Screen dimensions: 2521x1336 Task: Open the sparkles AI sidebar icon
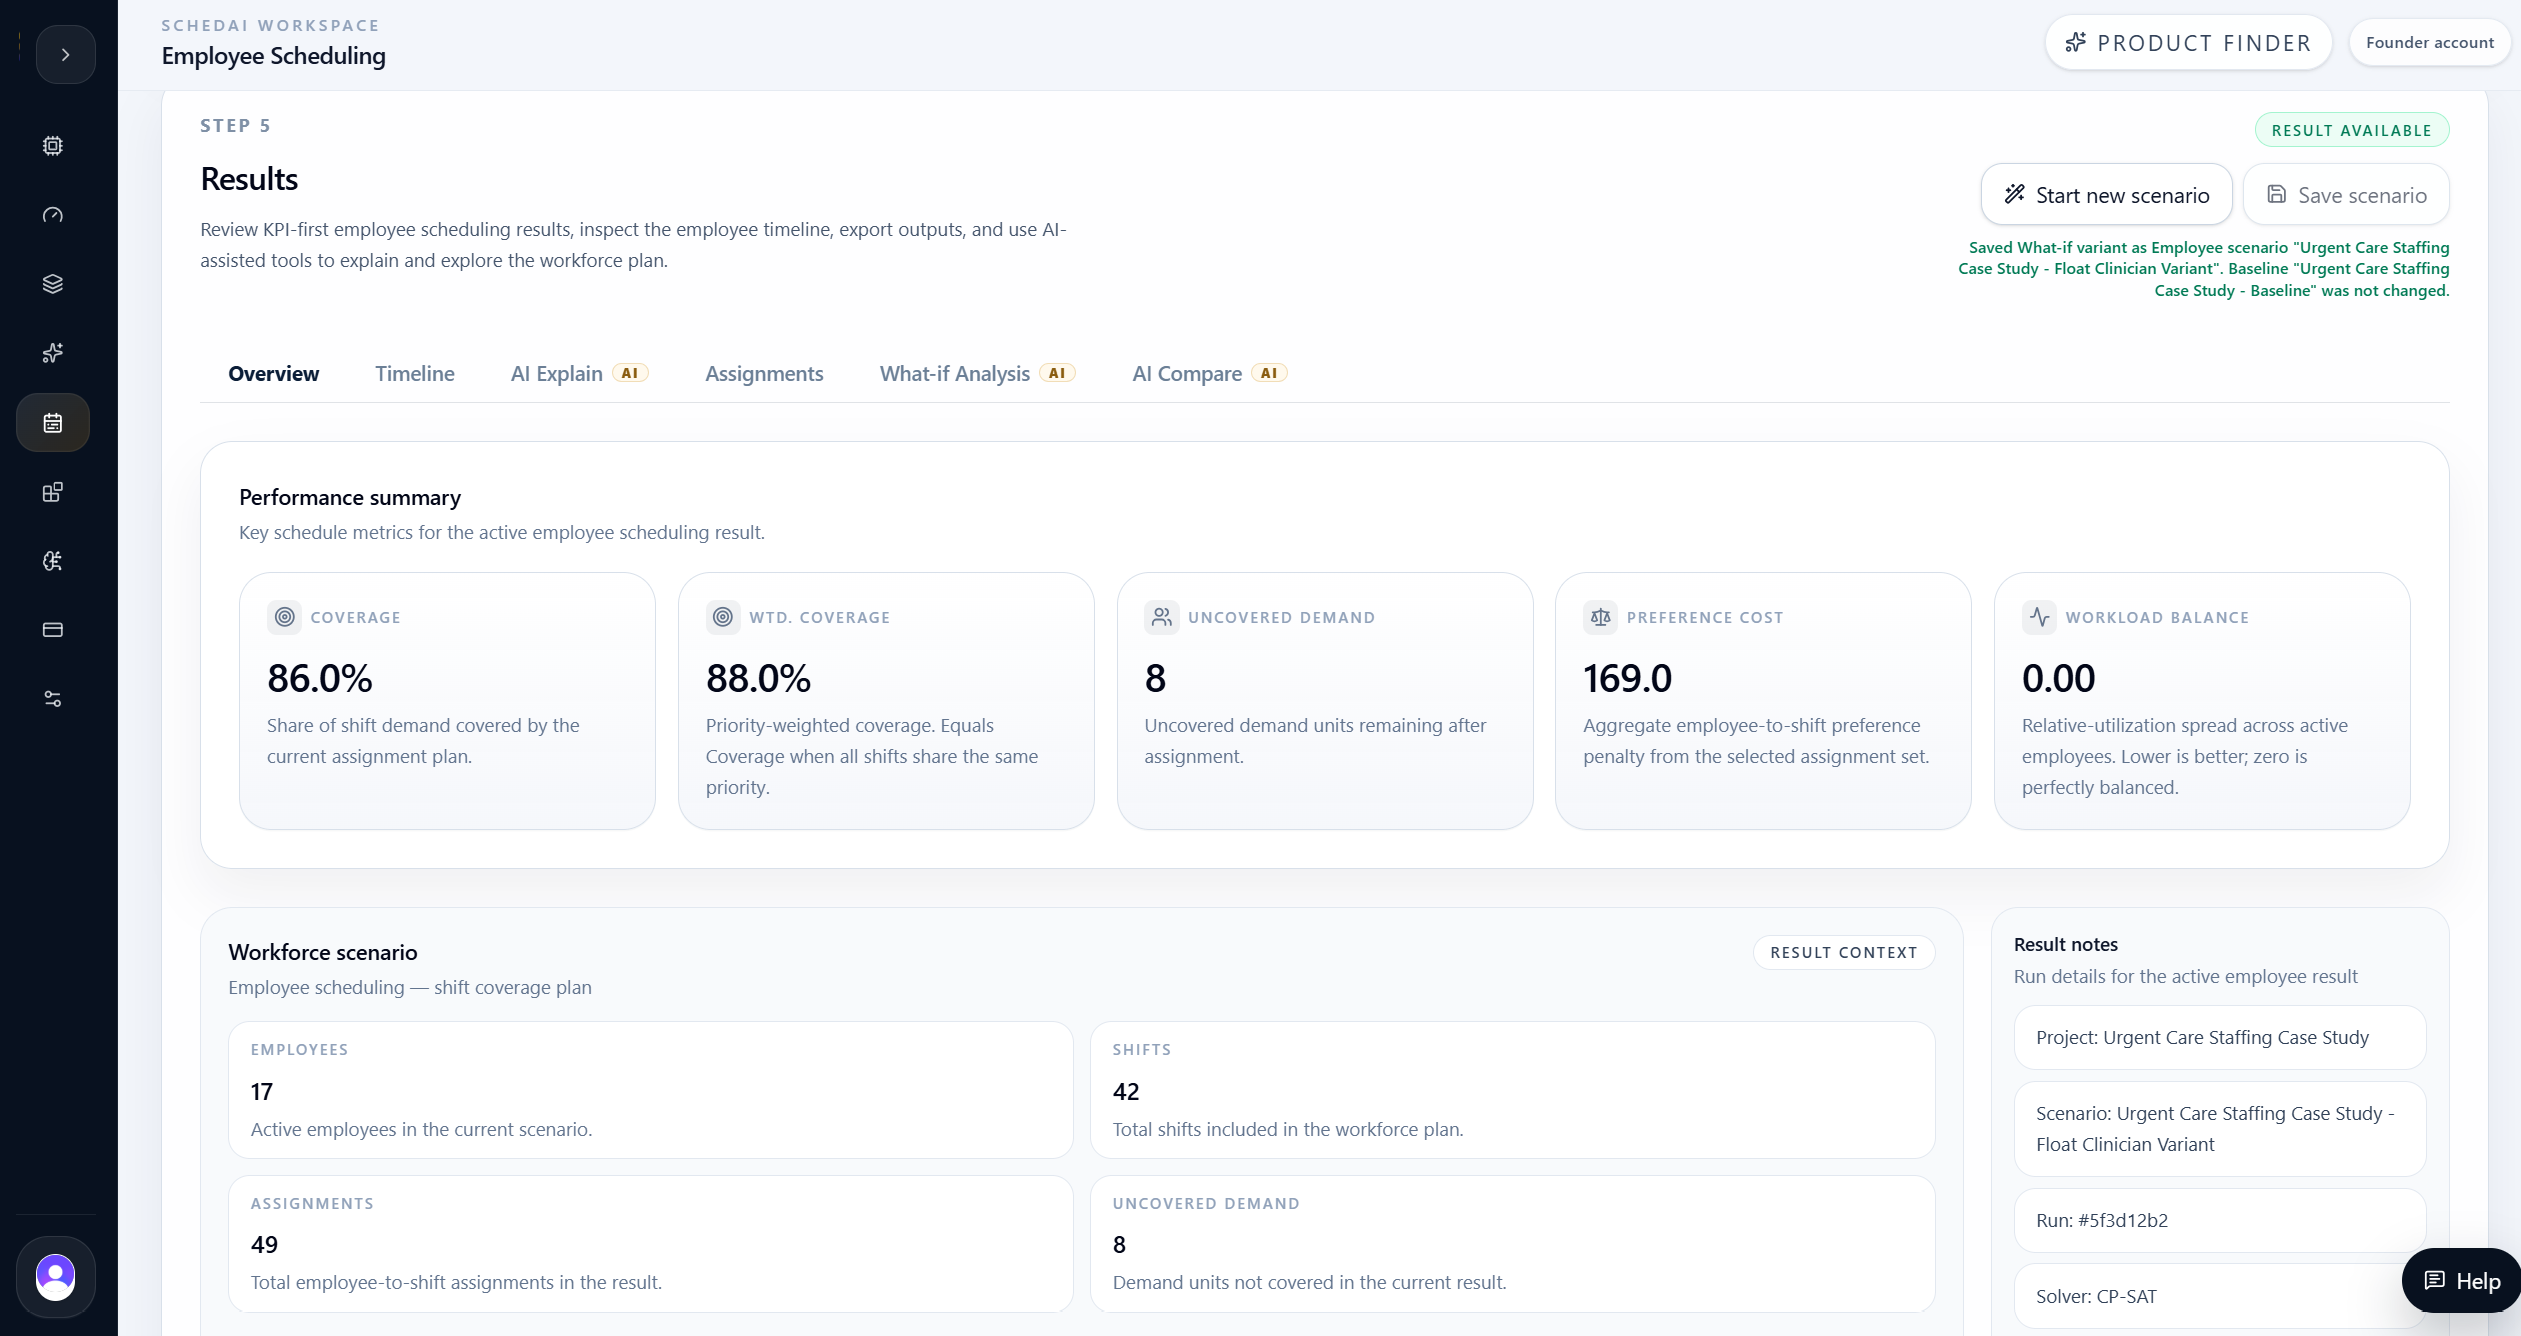(53, 353)
